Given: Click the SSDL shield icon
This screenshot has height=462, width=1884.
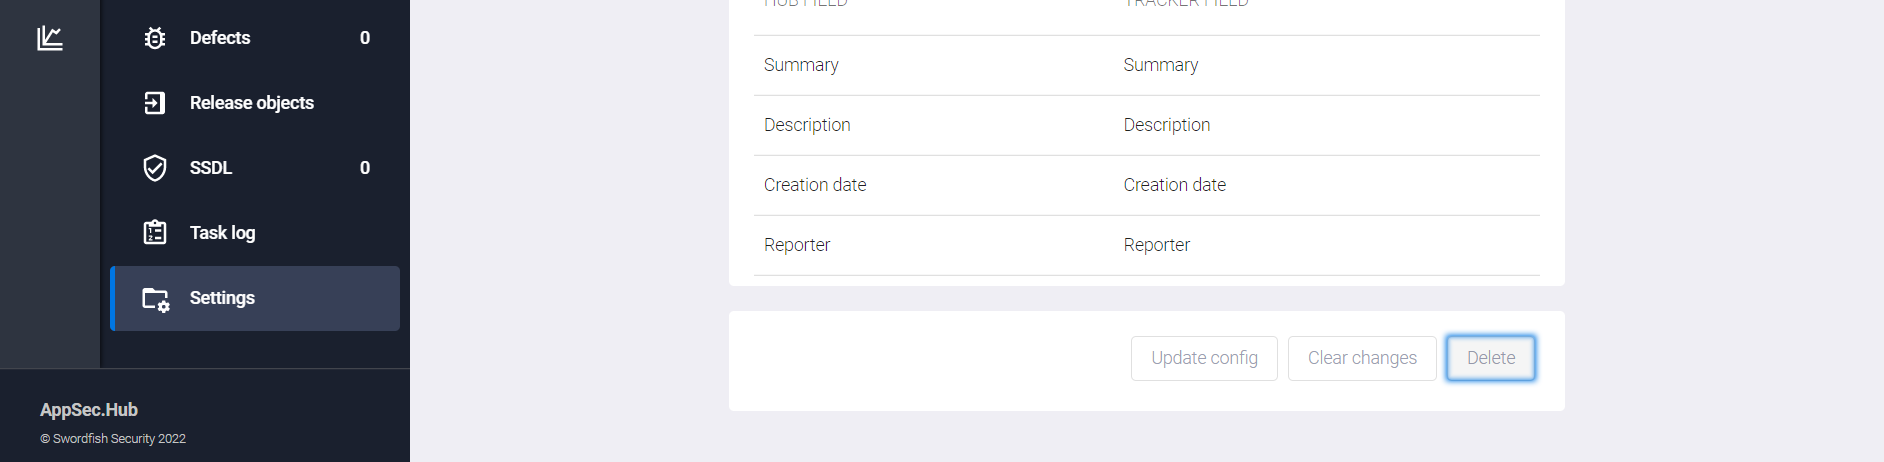Looking at the screenshot, I should pyautogui.click(x=155, y=168).
